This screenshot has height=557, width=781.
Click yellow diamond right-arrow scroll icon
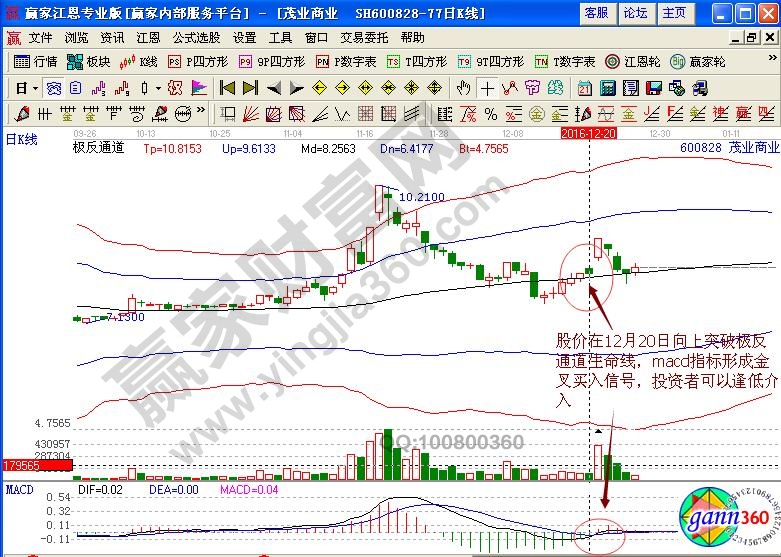pos(343,88)
